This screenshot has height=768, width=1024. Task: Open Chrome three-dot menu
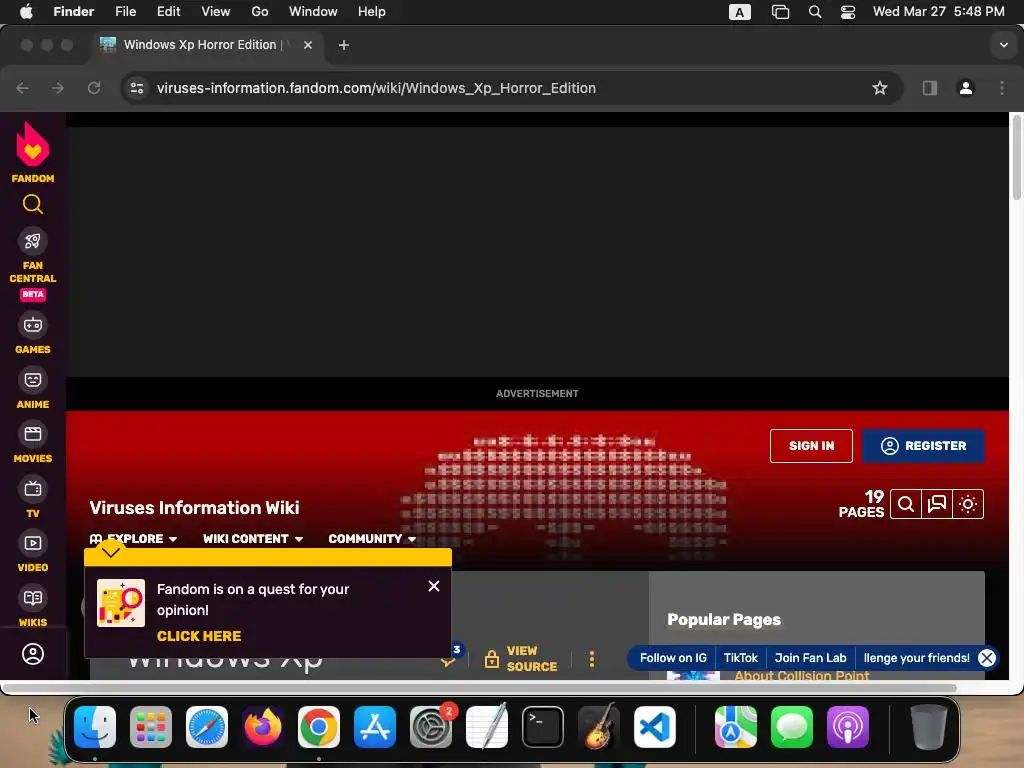(x=1002, y=88)
